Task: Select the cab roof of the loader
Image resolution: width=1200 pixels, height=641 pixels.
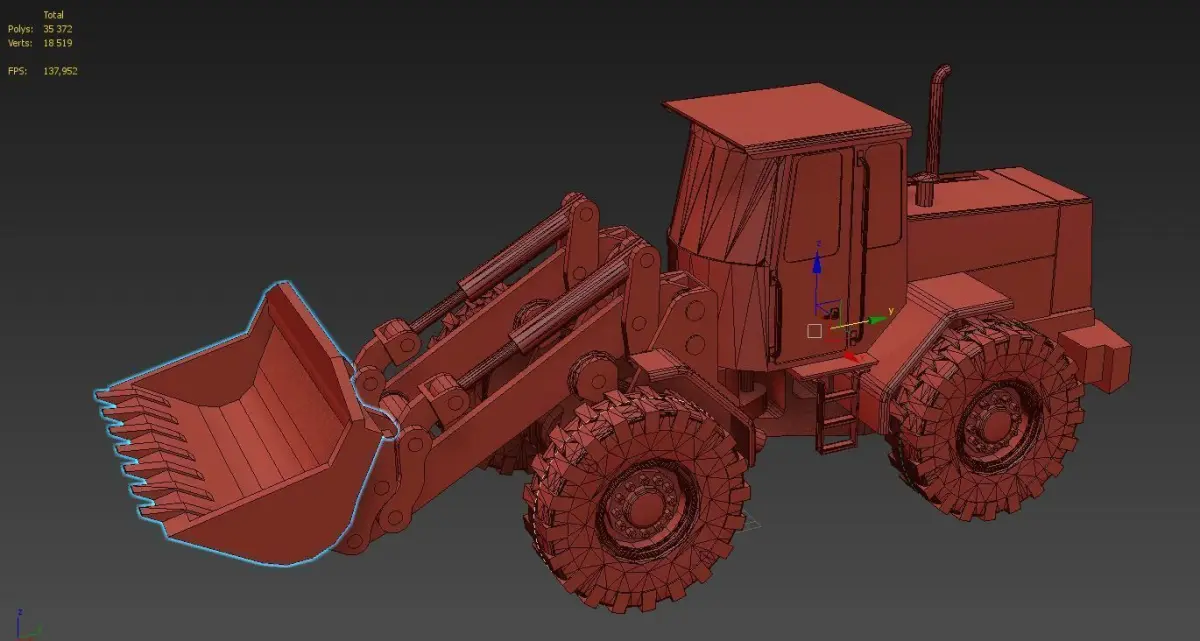Action: 787,118
